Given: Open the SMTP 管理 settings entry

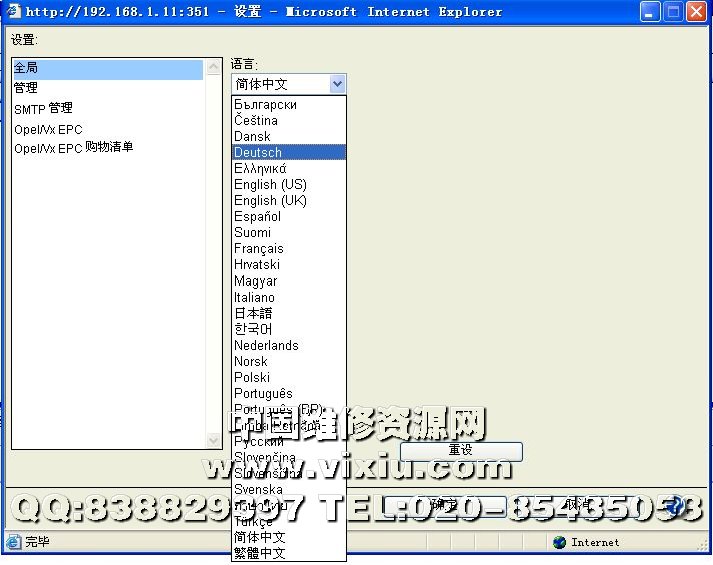Looking at the screenshot, I should pos(108,109).
